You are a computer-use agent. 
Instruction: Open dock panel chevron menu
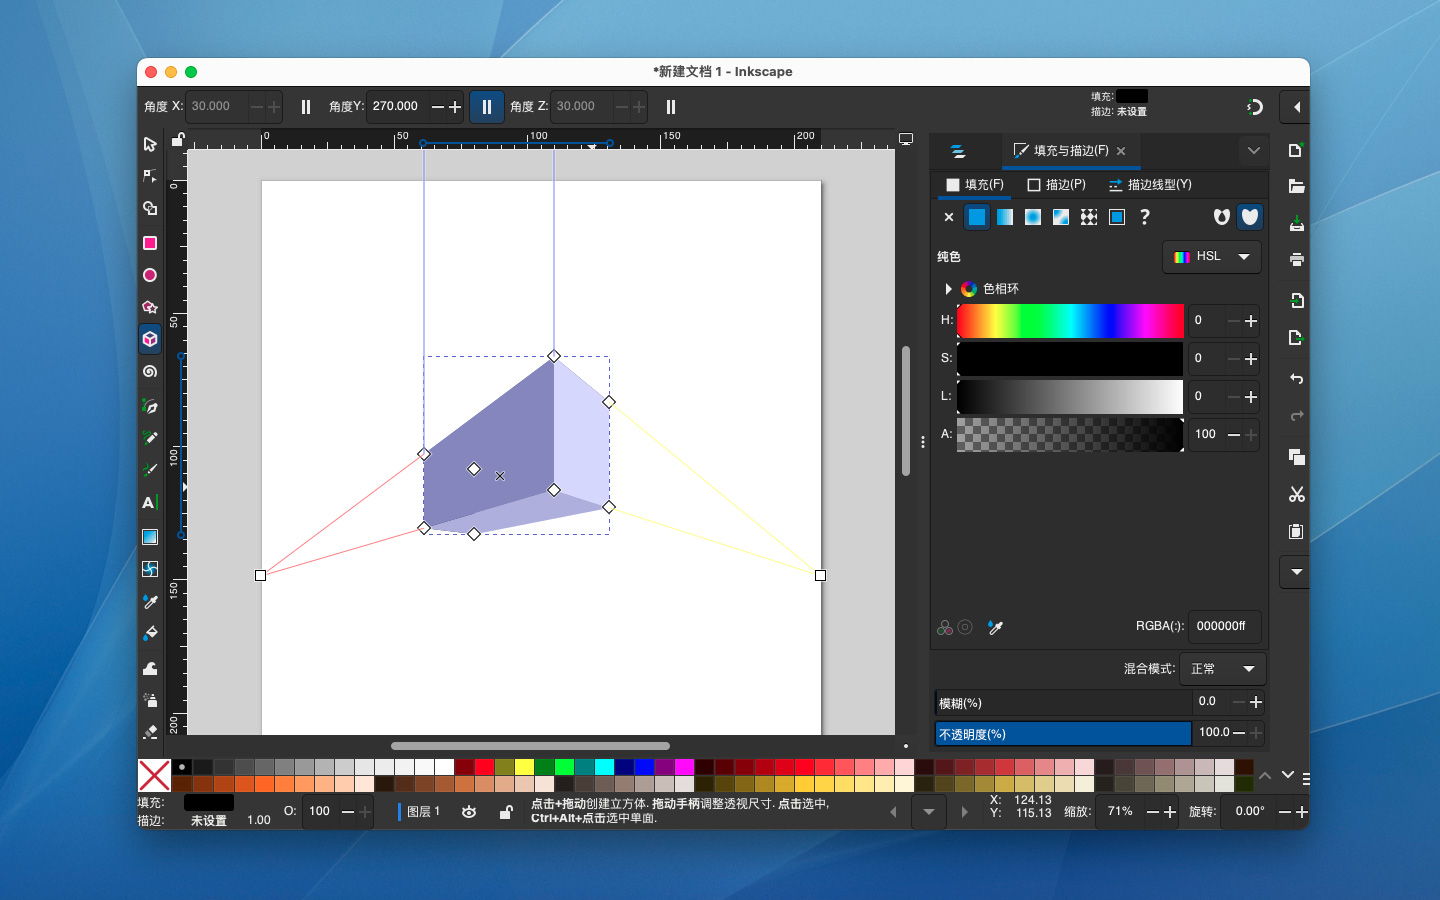[x=1254, y=151]
